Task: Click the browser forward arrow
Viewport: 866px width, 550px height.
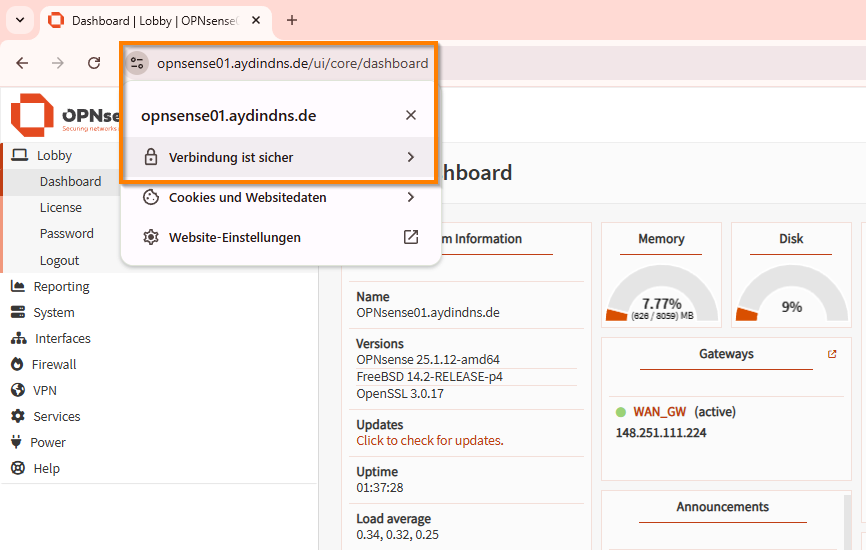Action: [57, 63]
